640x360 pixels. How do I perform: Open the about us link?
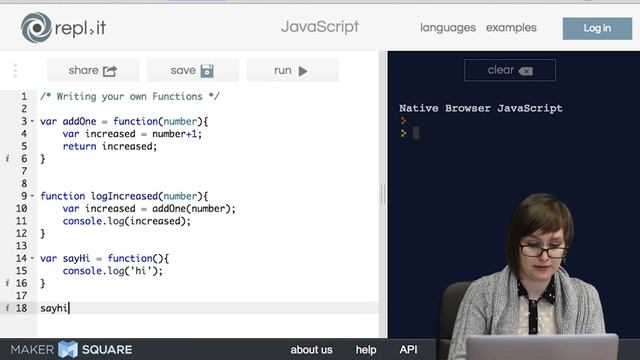pyautogui.click(x=311, y=350)
